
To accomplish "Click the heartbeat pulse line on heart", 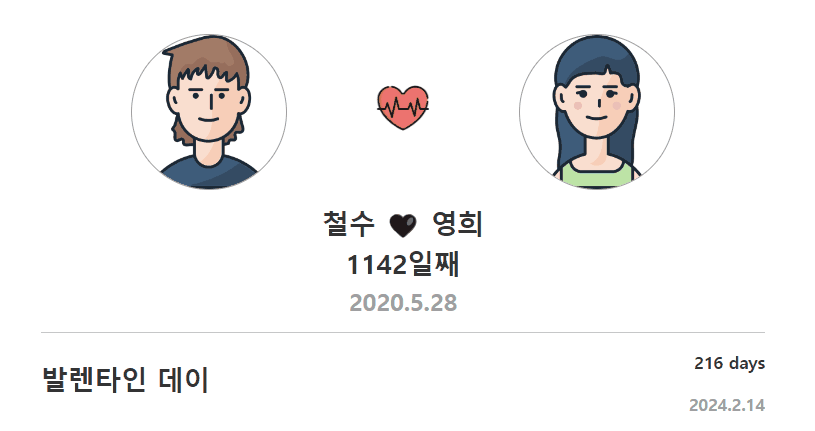I will coord(403,108).
